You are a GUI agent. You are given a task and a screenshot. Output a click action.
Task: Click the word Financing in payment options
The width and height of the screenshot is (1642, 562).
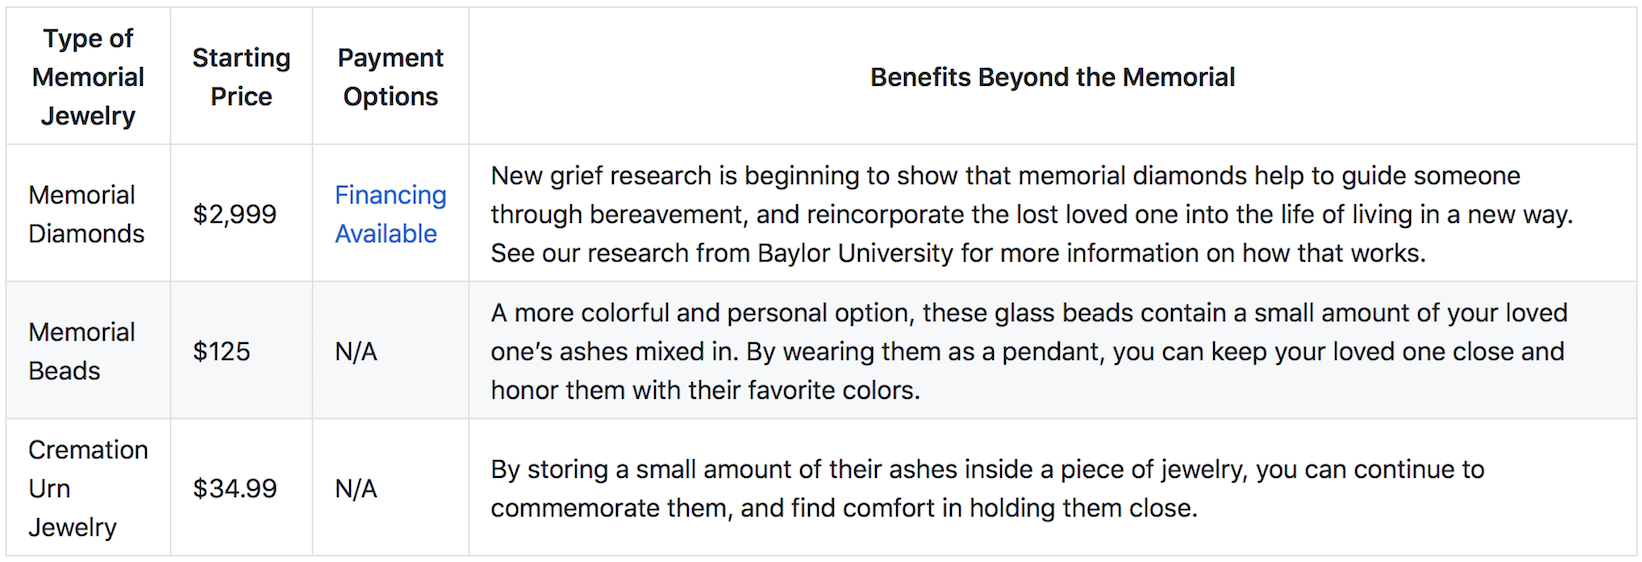[x=390, y=195]
